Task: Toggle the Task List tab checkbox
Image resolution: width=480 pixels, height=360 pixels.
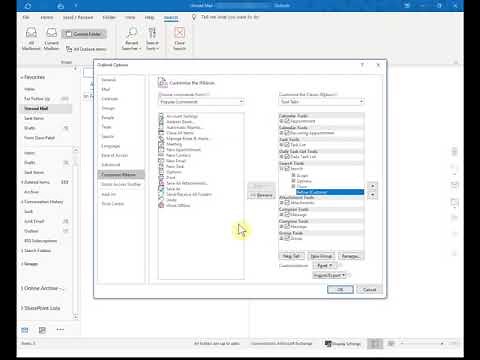Action: tap(287, 145)
